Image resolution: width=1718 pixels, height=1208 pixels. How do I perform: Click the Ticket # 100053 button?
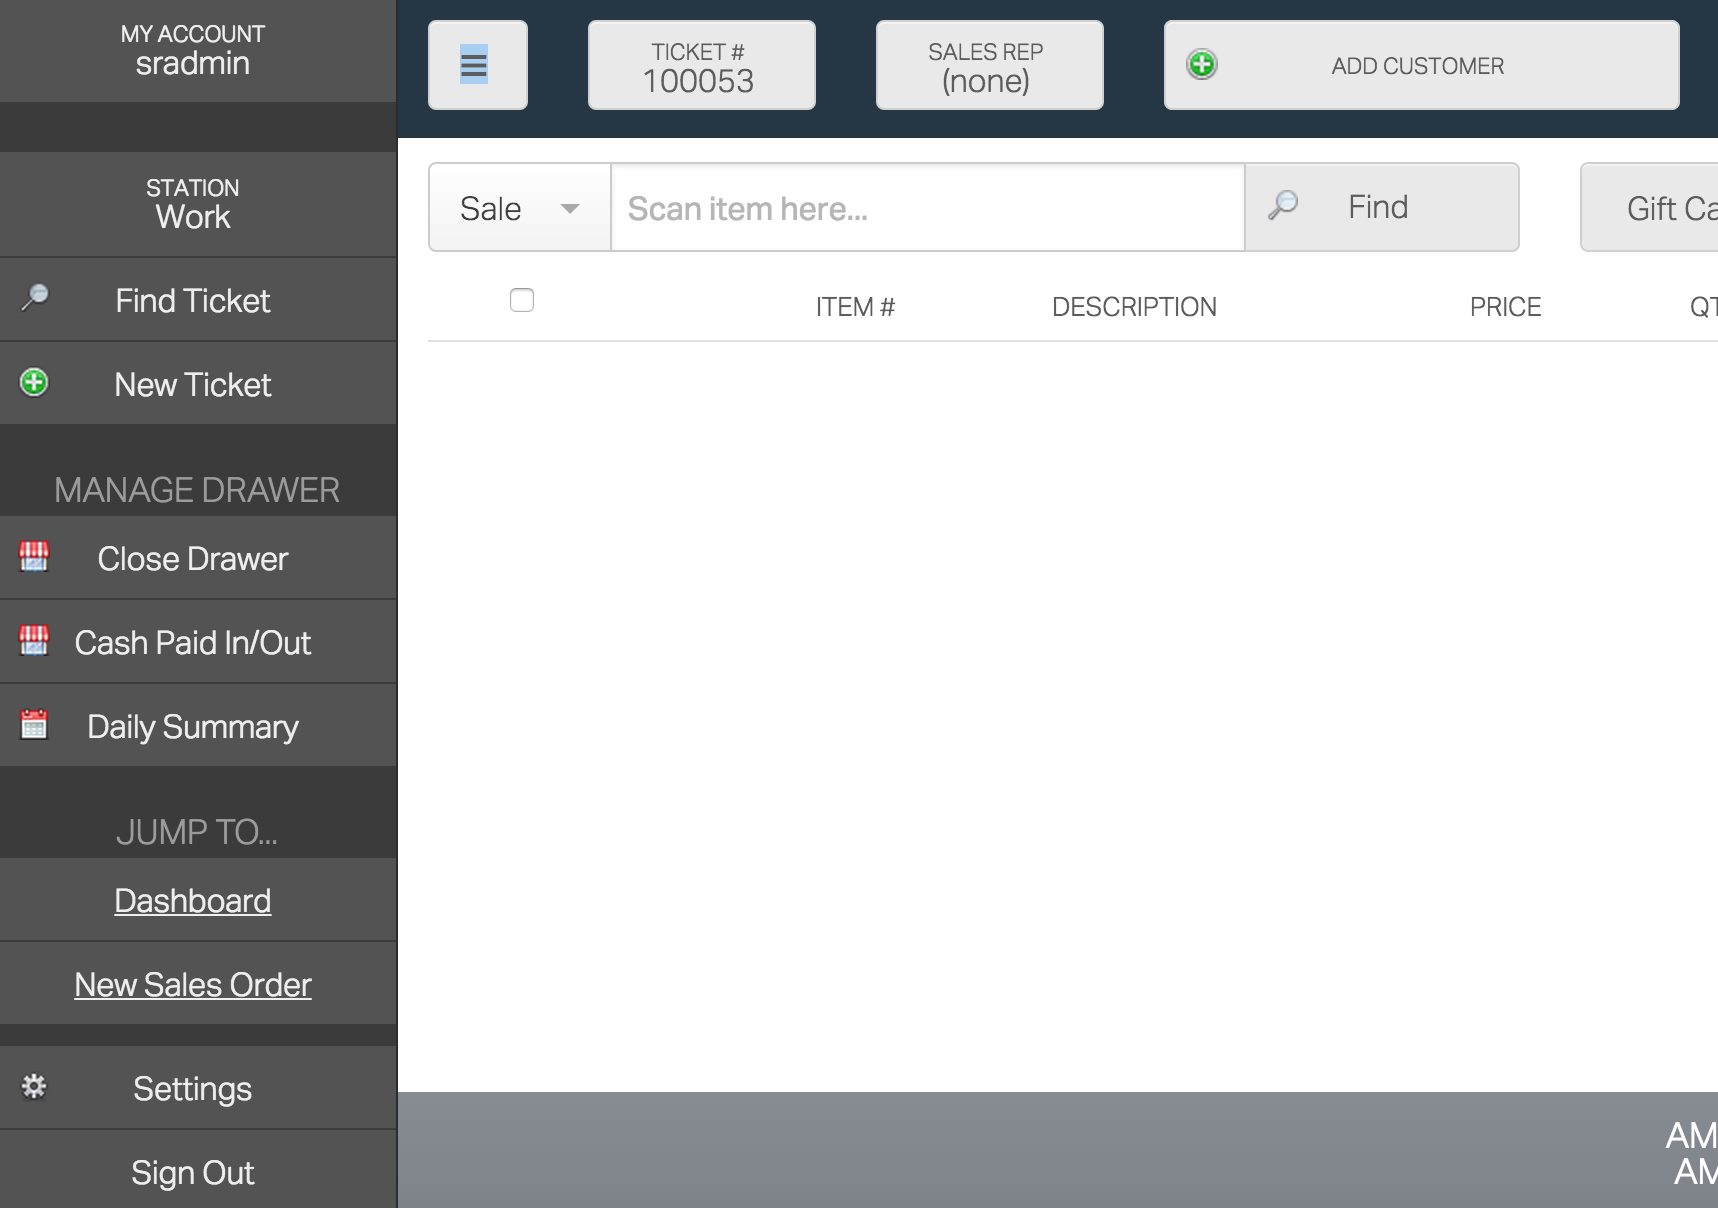coord(701,66)
